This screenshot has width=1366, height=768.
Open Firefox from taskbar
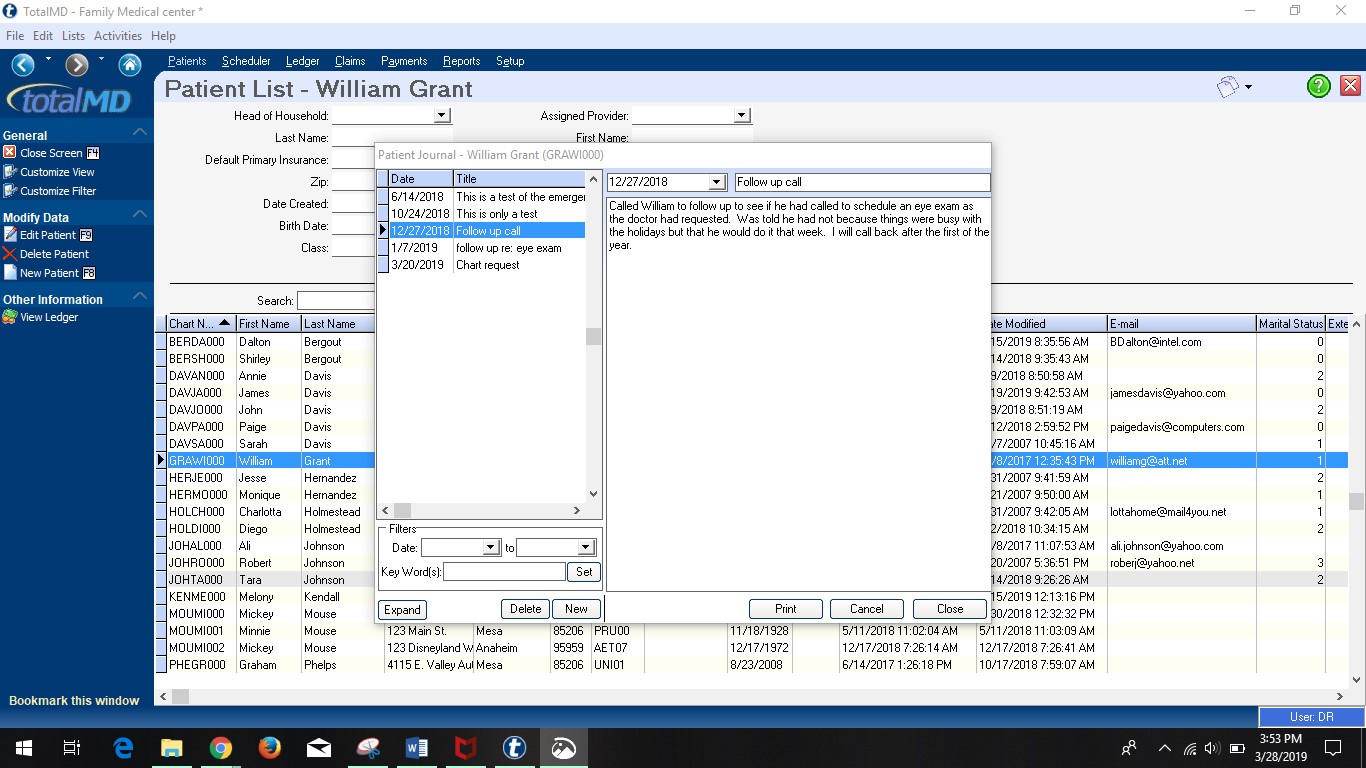pyautogui.click(x=270, y=748)
